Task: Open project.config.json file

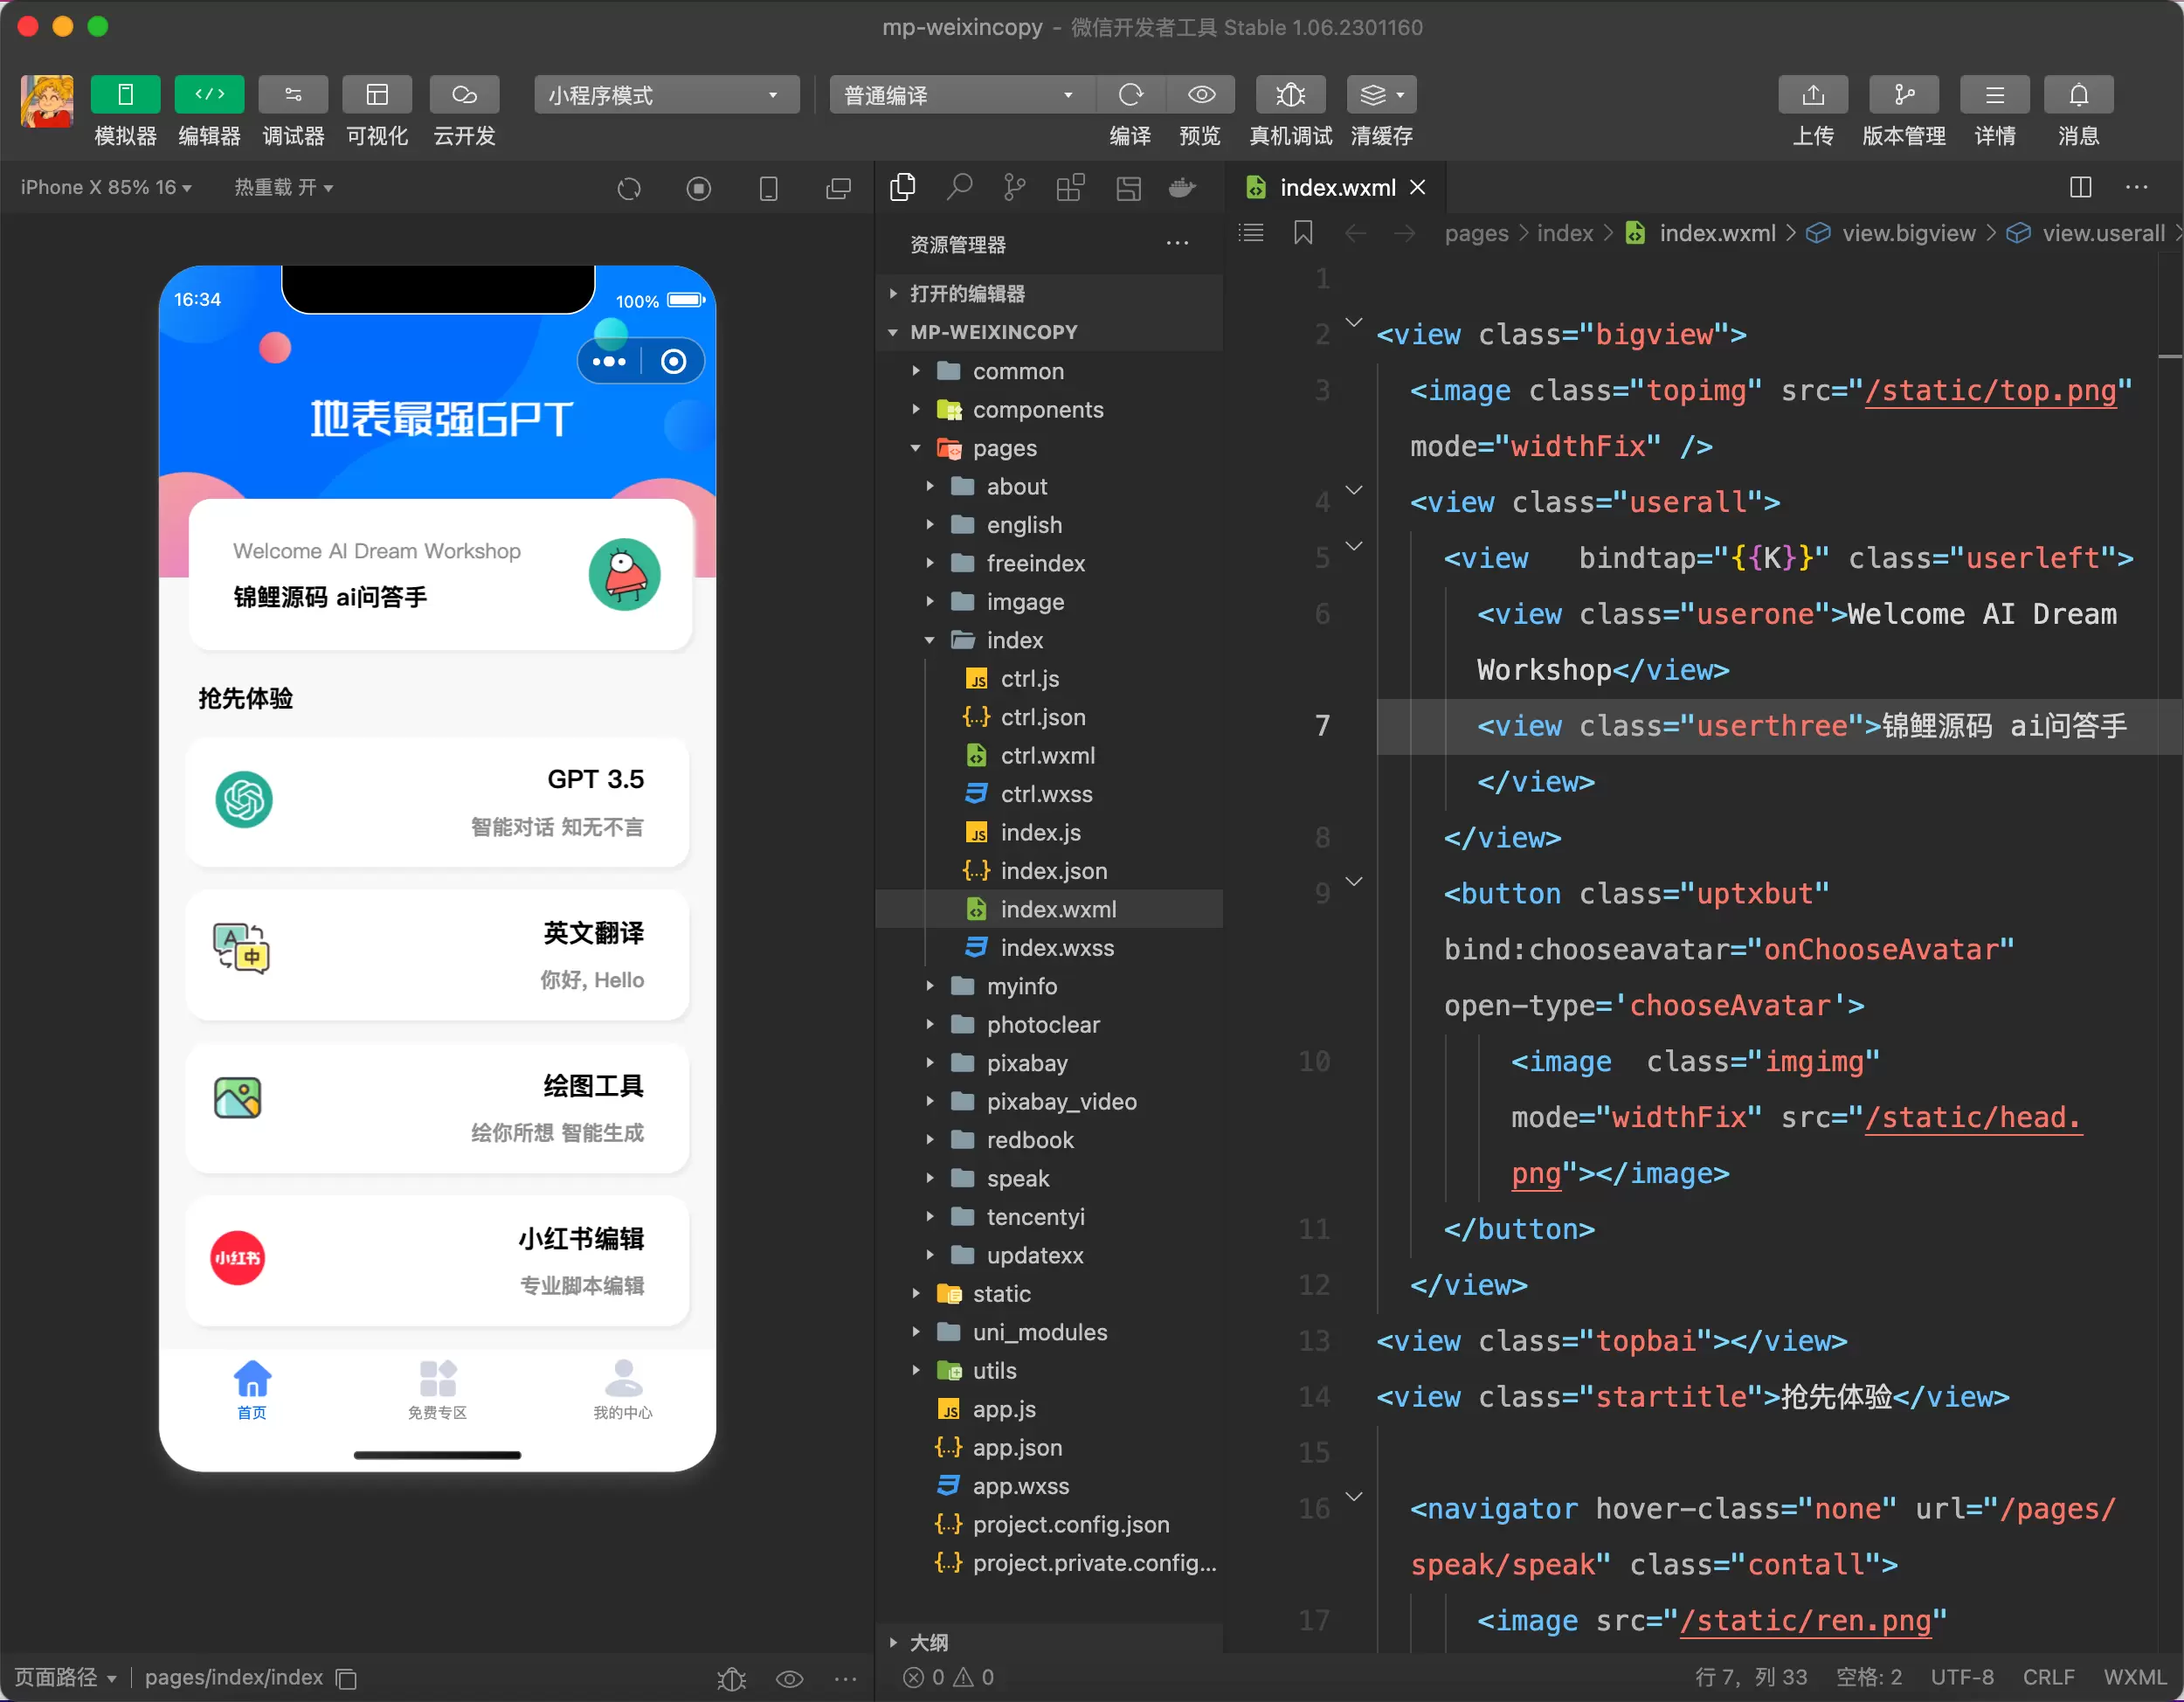Action: pos(1049,1525)
